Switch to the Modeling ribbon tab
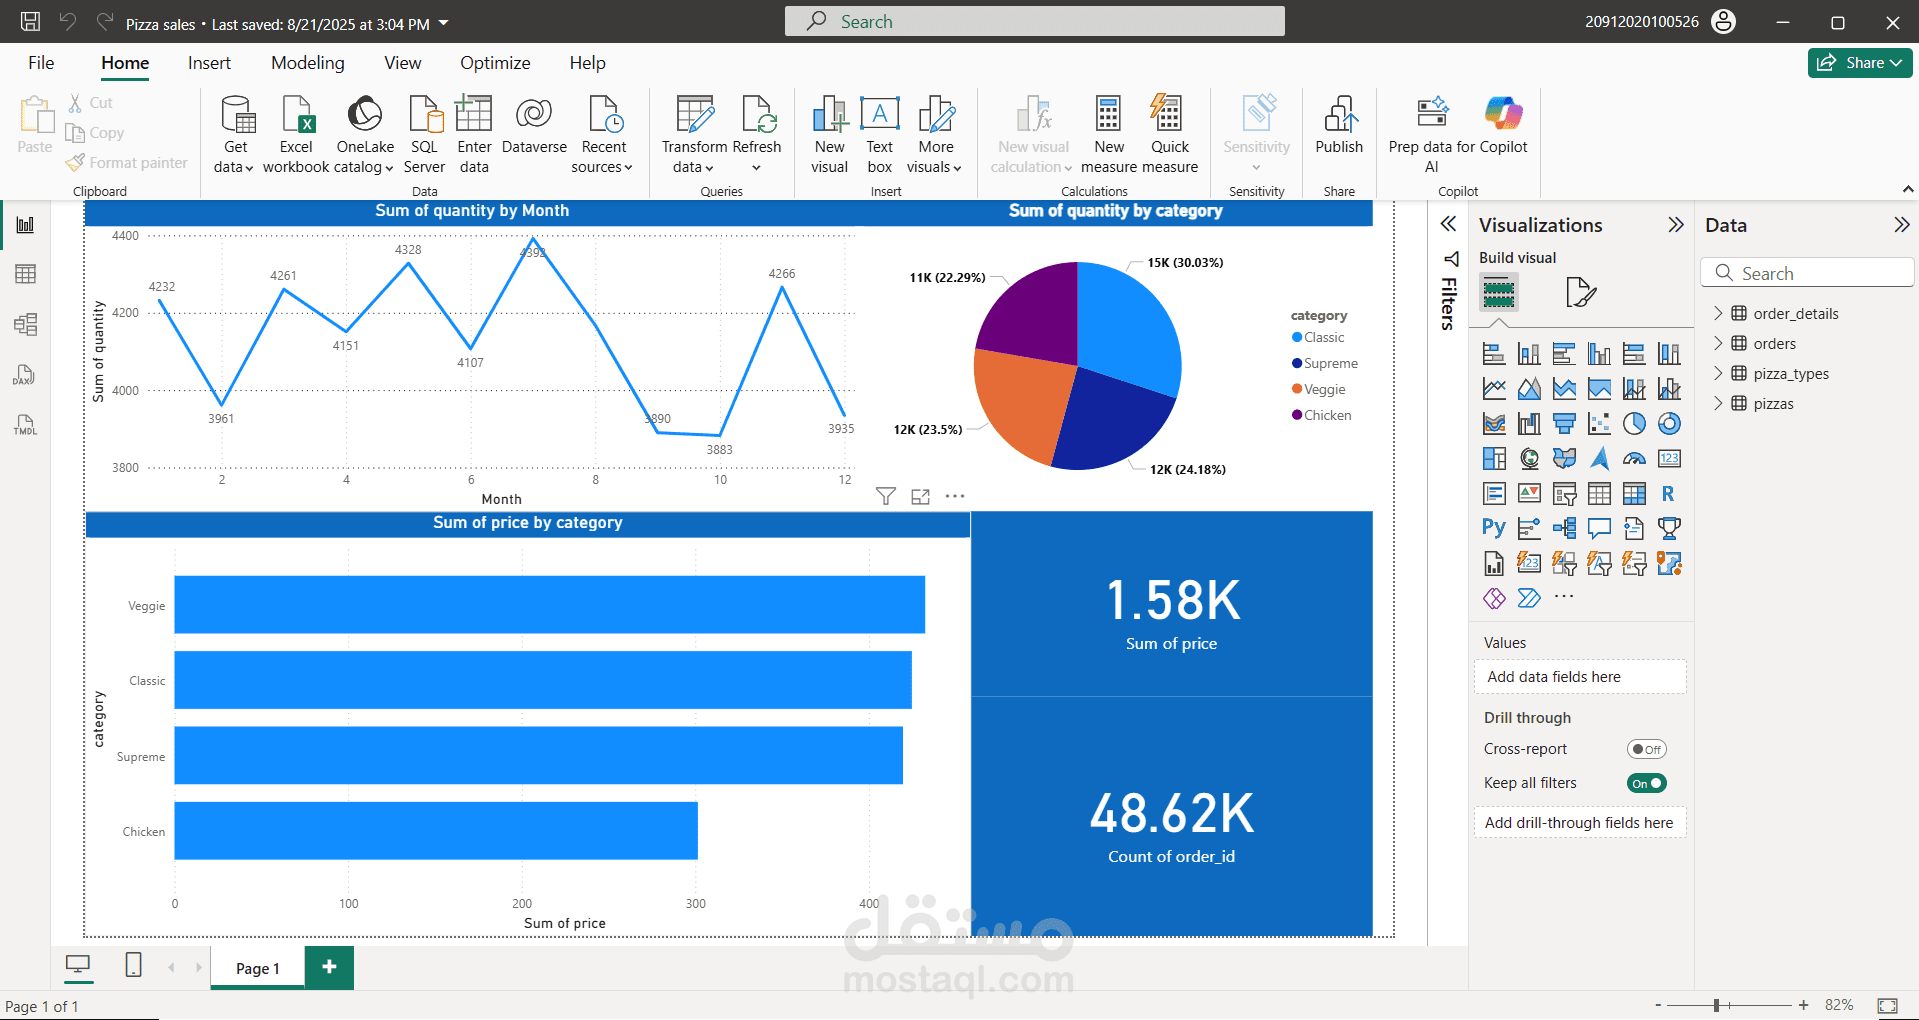 pyautogui.click(x=308, y=63)
